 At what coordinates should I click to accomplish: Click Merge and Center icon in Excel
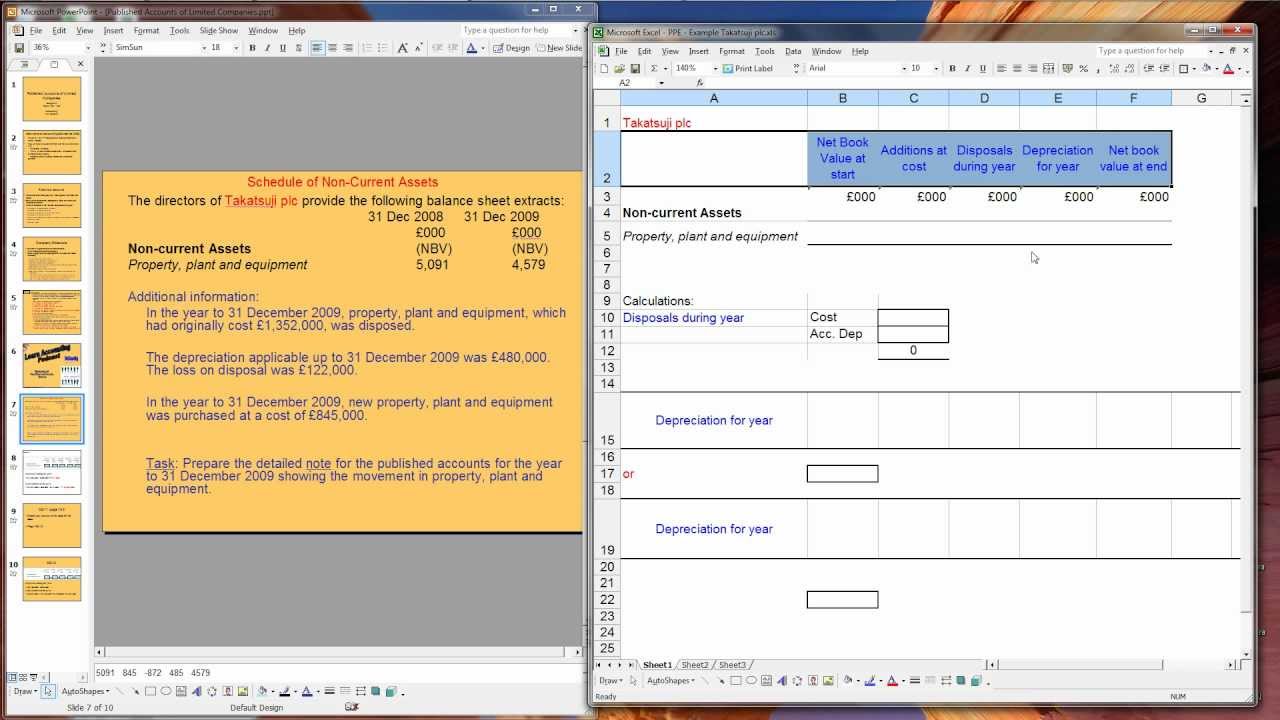[1048, 68]
